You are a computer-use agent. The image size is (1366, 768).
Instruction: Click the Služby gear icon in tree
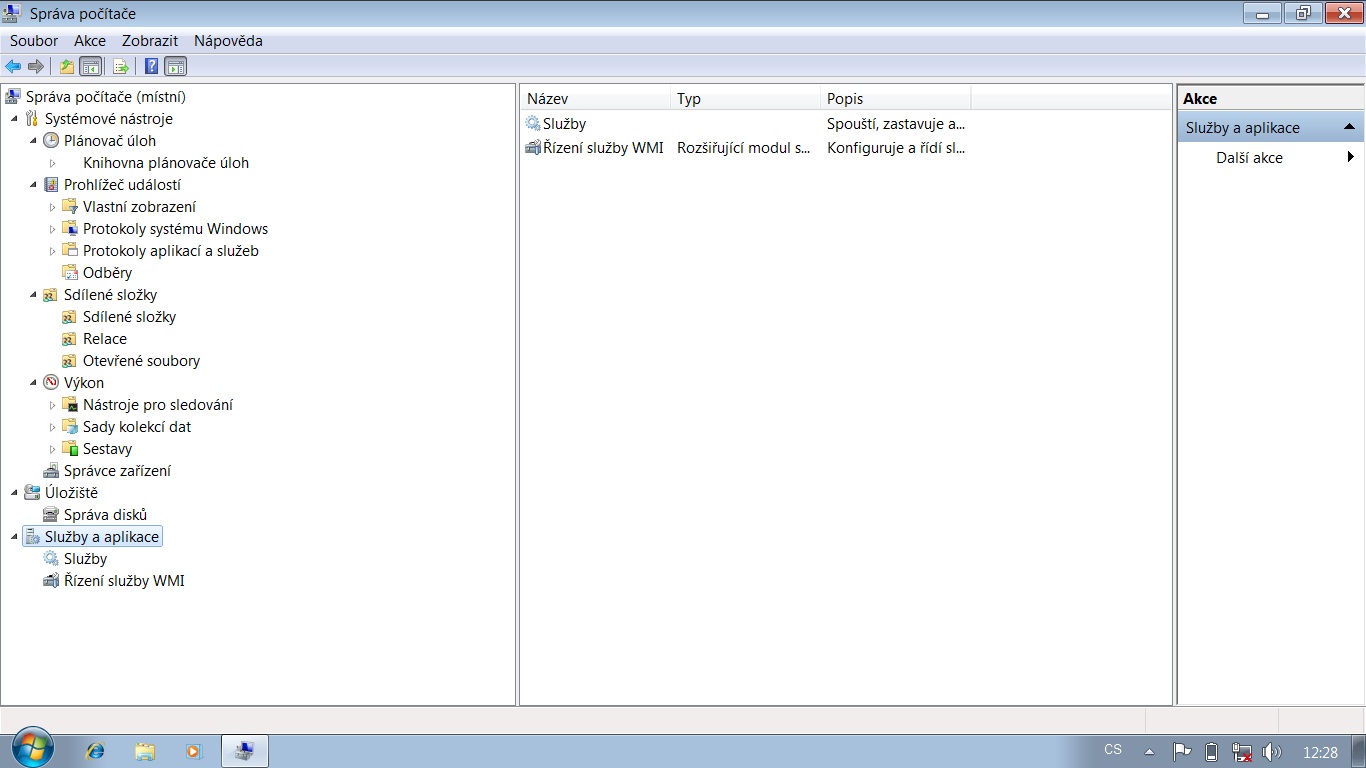pos(51,559)
